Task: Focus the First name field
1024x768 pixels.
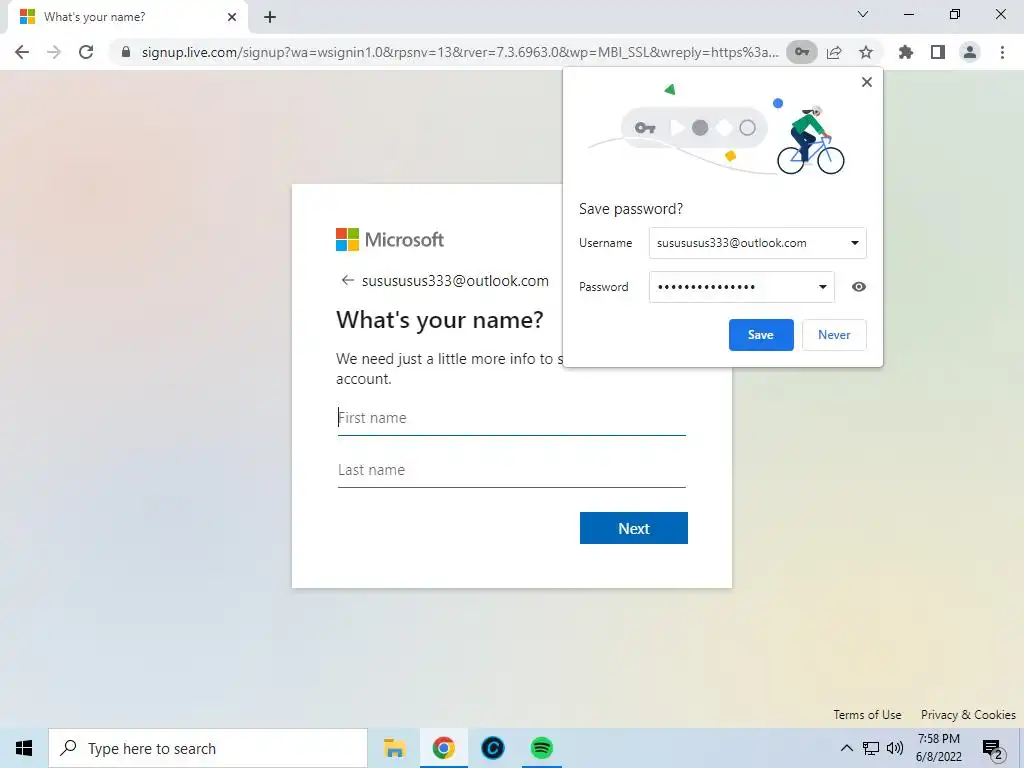Action: [511, 418]
